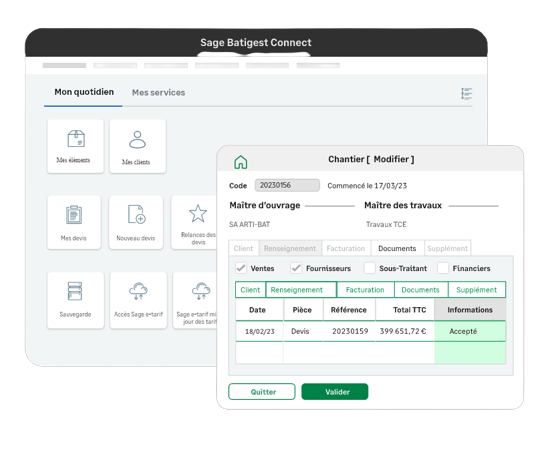The height and width of the screenshot is (460, 542).
Task: Select the grey Facturation tab
Action: [x=346, y=248]
